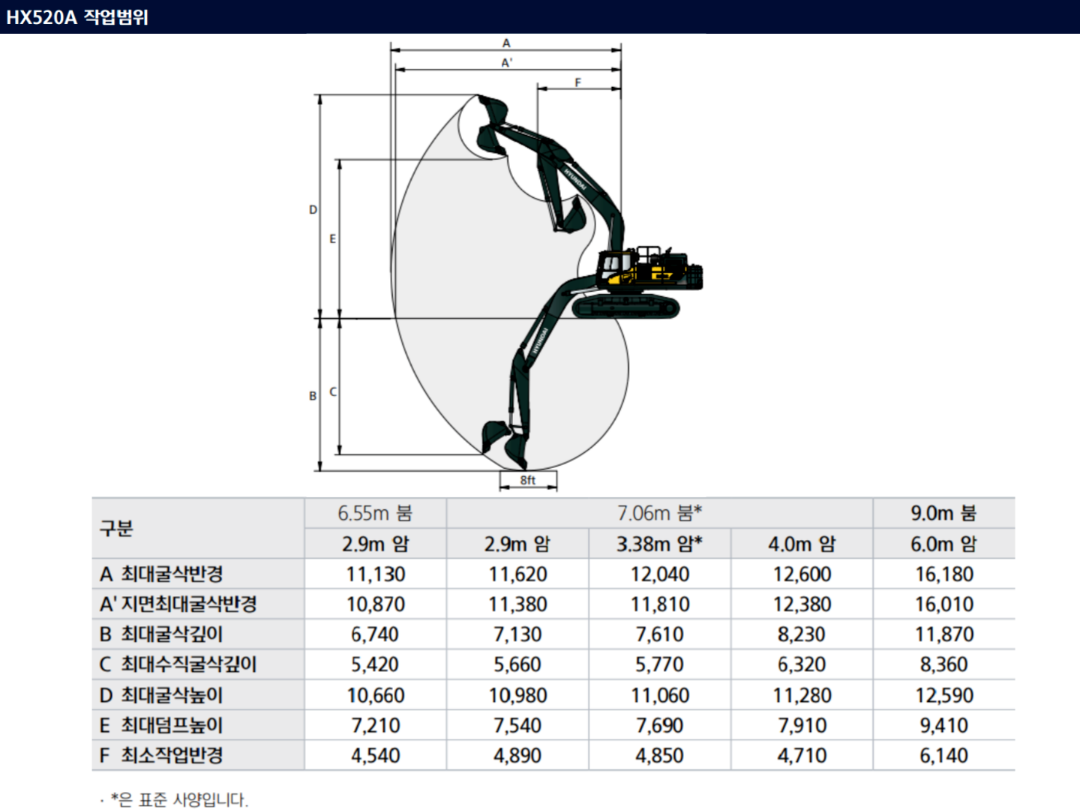1080x810 pixels.
Task: Choose the value 10,980 in row D
Action: pos(517,695)
